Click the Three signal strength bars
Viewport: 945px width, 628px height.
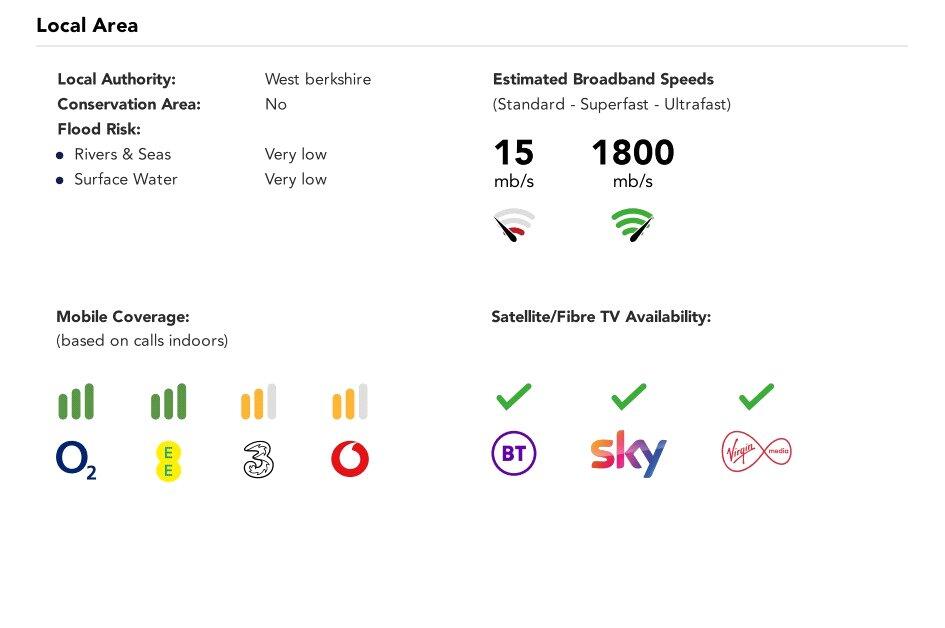pos(258,402)
